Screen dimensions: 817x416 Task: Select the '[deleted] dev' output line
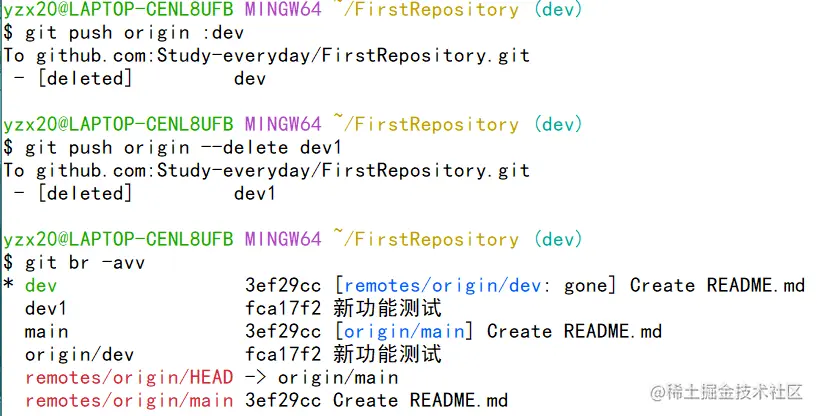point(140,79)
